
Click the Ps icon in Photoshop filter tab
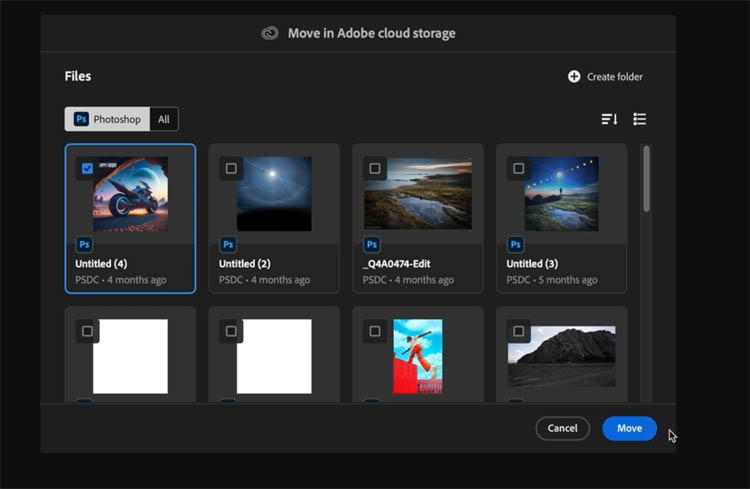[81, 119]
